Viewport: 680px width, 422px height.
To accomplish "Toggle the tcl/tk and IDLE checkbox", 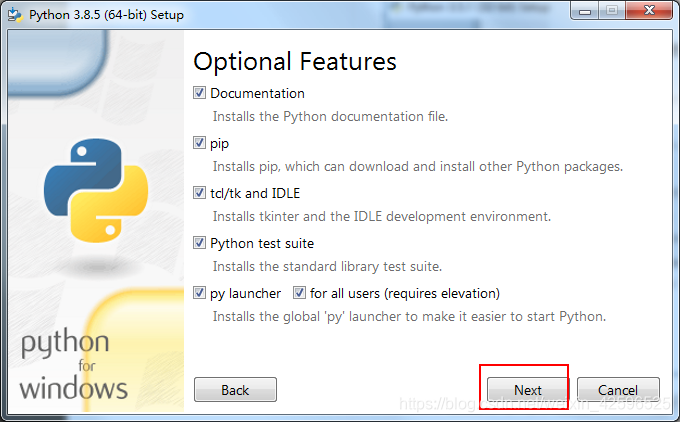I will coord(199,193).
